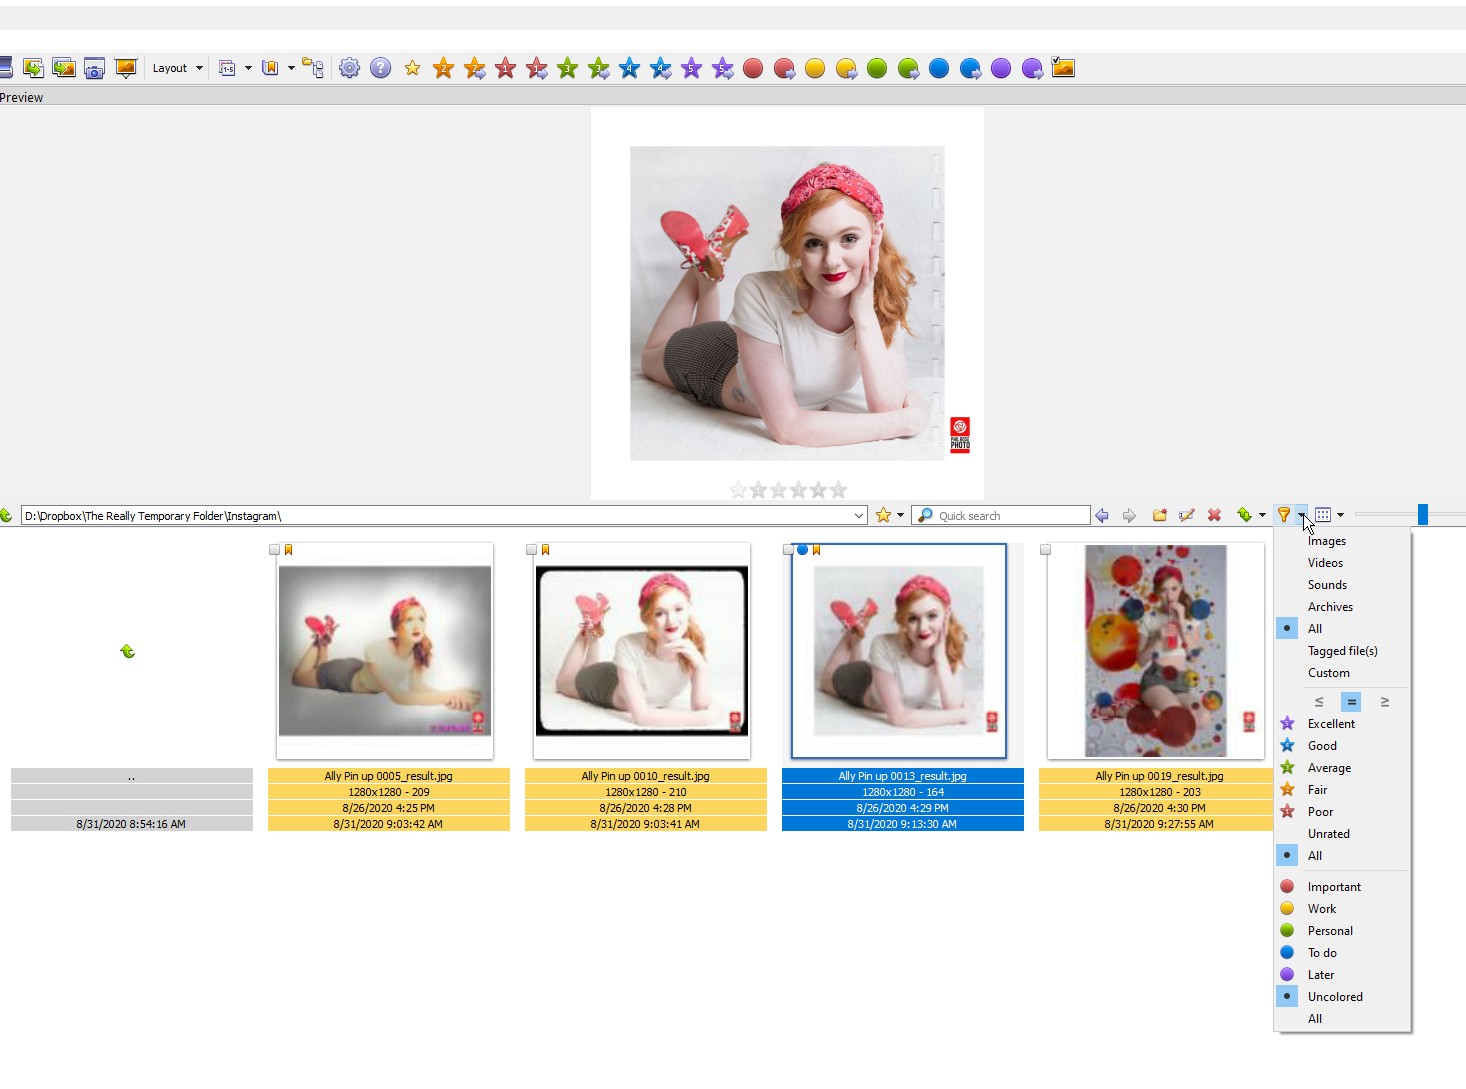Click the thumbnail size slider handle
1466x1089 pixels.
[x=1422, y=515]
